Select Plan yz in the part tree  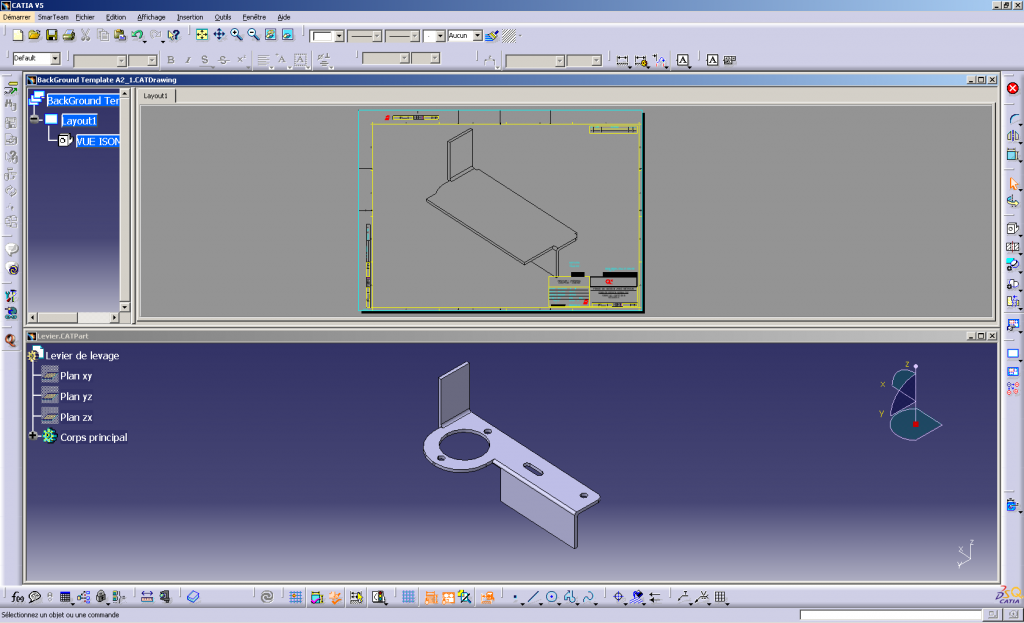[76, 397]
